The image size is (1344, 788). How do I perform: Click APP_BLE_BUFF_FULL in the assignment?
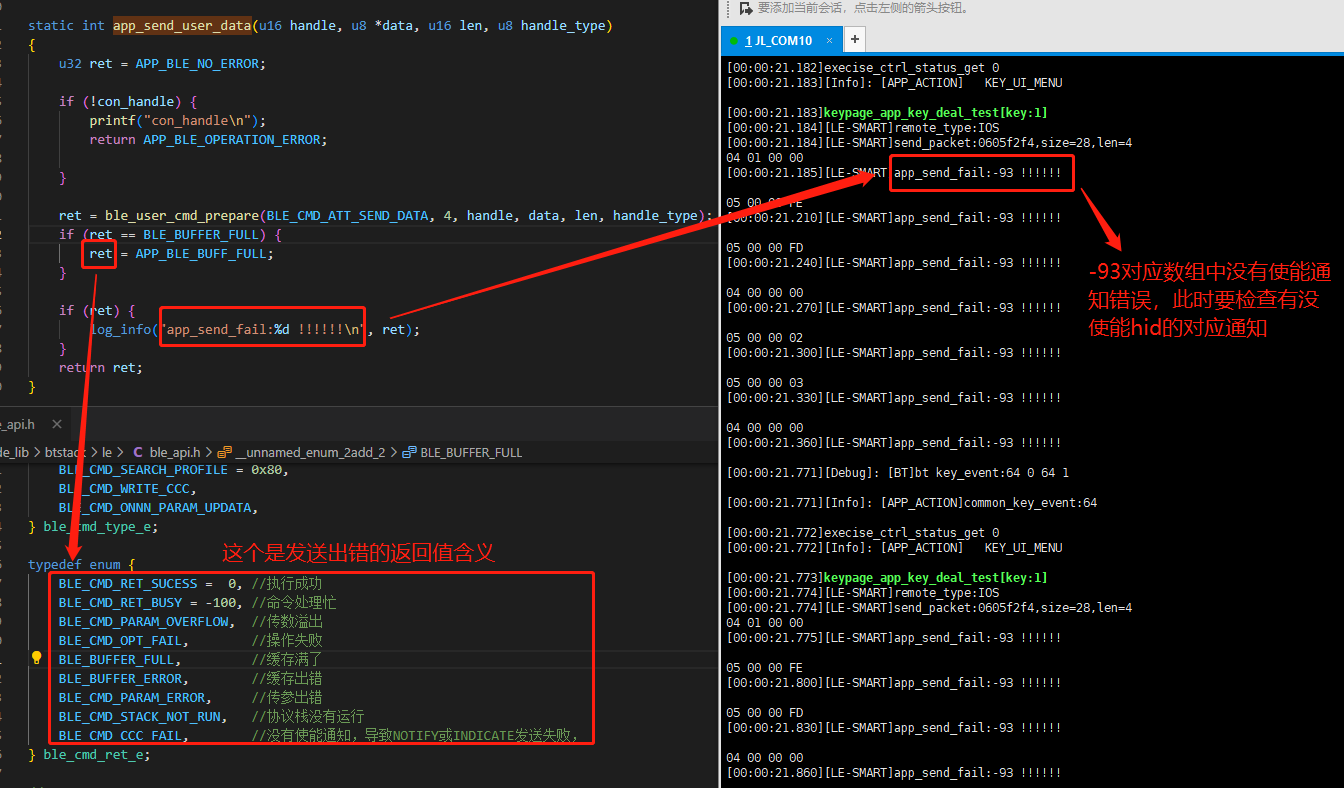coord(201,253)
